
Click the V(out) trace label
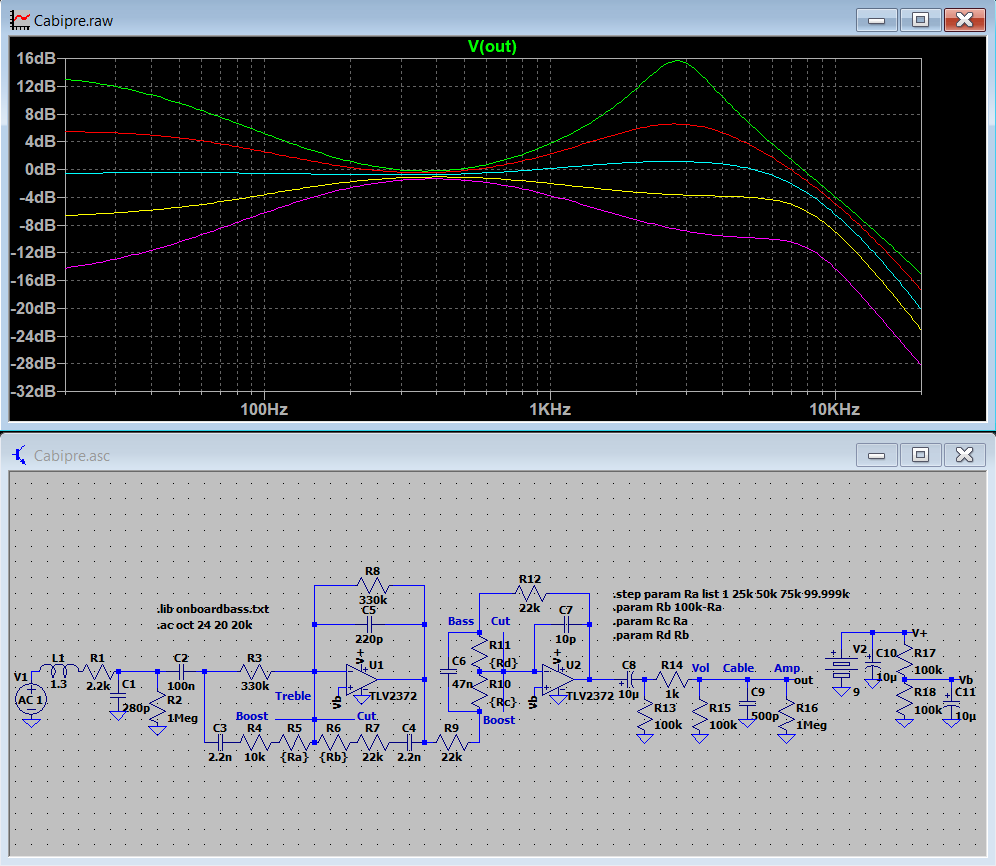492,46
